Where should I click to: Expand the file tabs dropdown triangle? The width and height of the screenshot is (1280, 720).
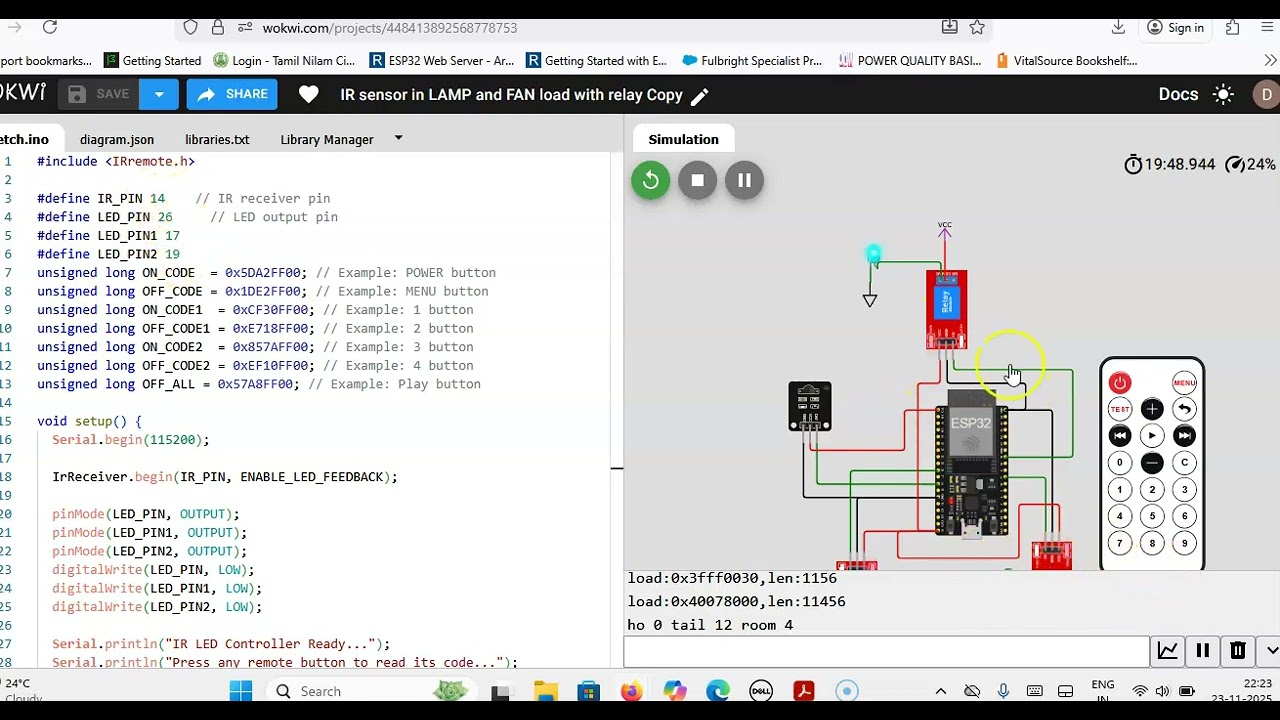(398, 138)
